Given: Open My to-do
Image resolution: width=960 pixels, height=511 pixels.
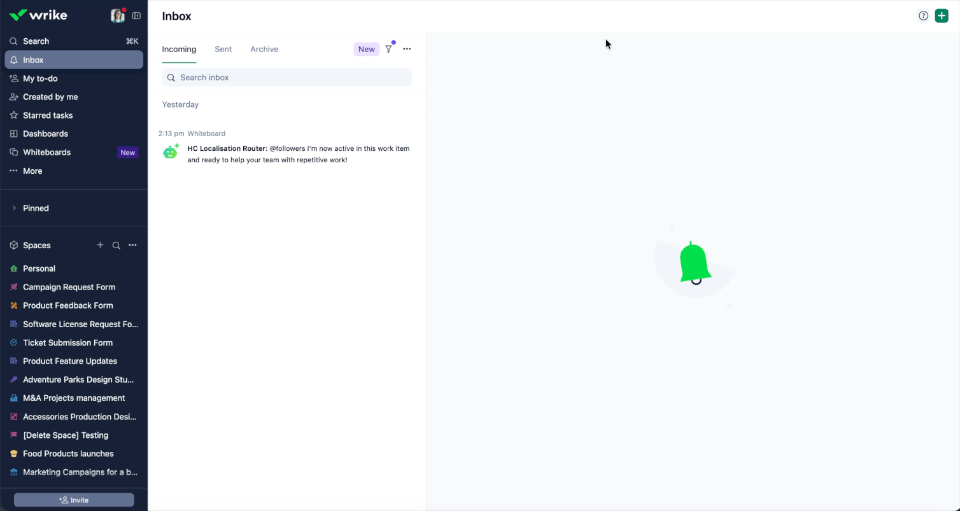Looking at the screenshot, I should (x=73, y=78).
